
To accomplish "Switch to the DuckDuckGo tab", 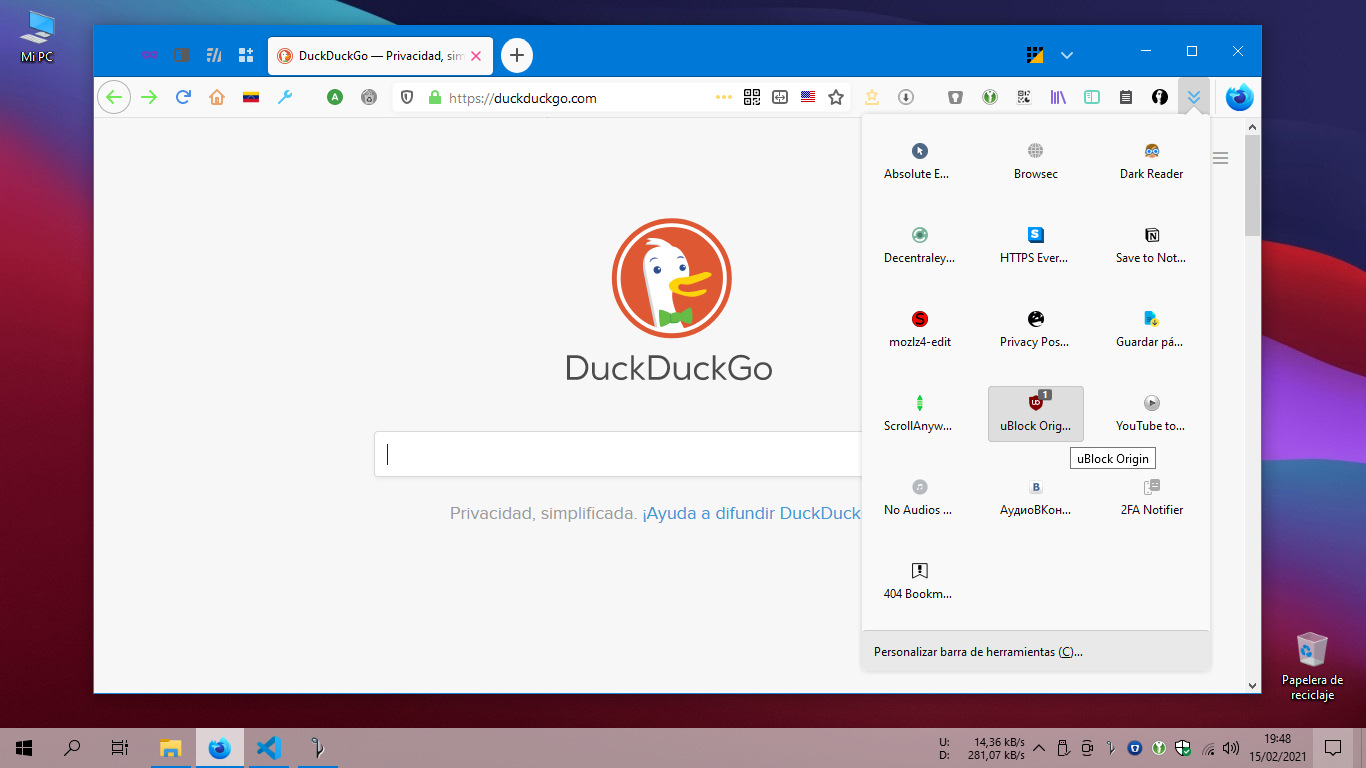I will 379,55.
